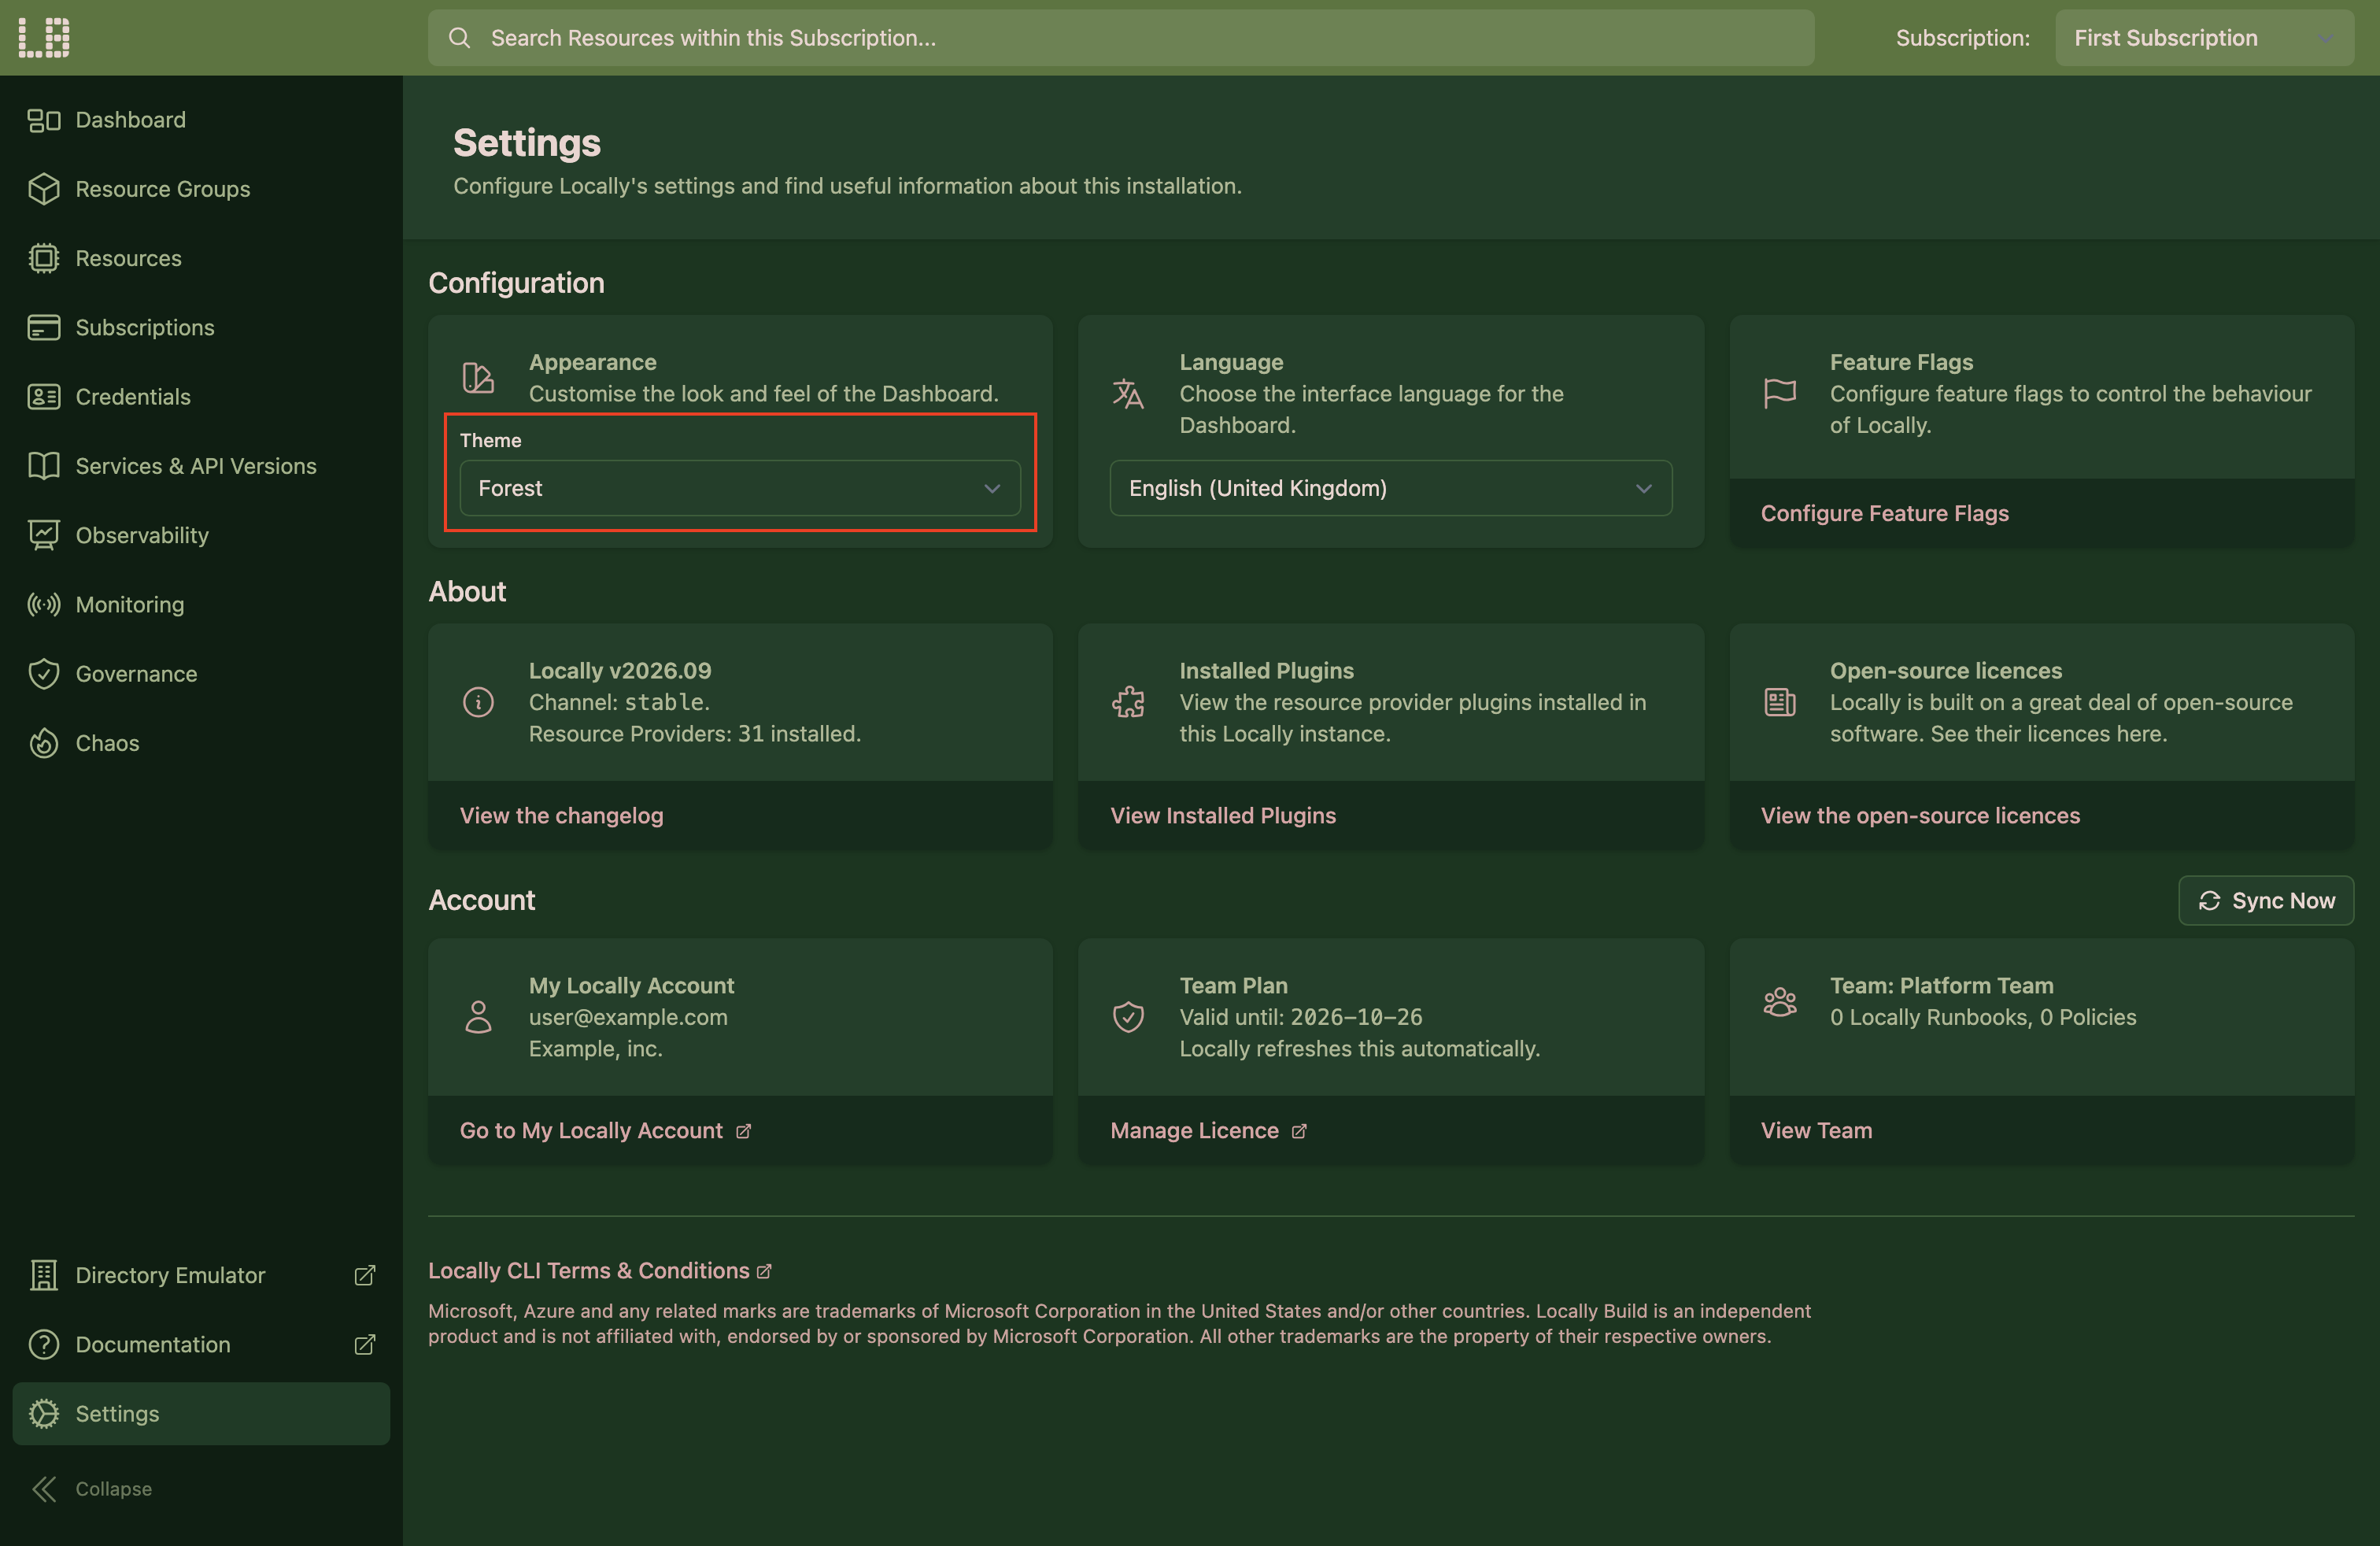
Task: Click the Manage Licence link
Action: (x=1208, y=1130)
